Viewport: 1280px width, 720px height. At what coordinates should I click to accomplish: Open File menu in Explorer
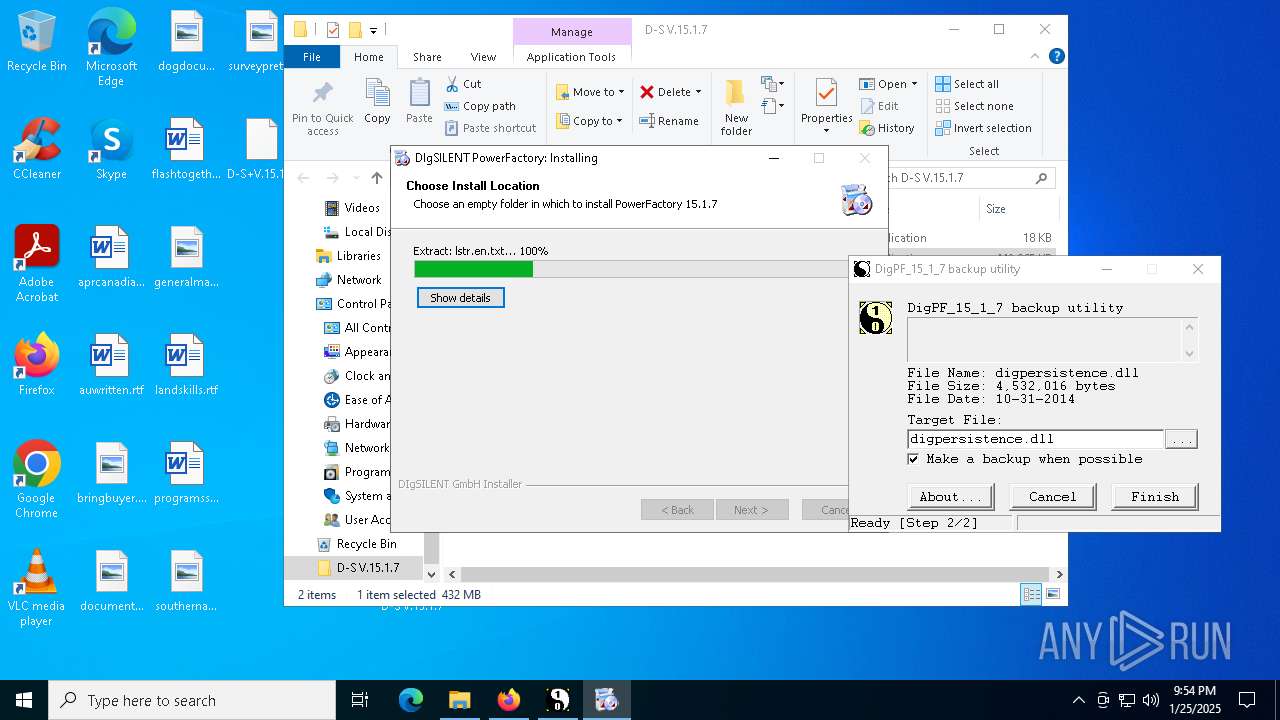[x=312, y=57]
